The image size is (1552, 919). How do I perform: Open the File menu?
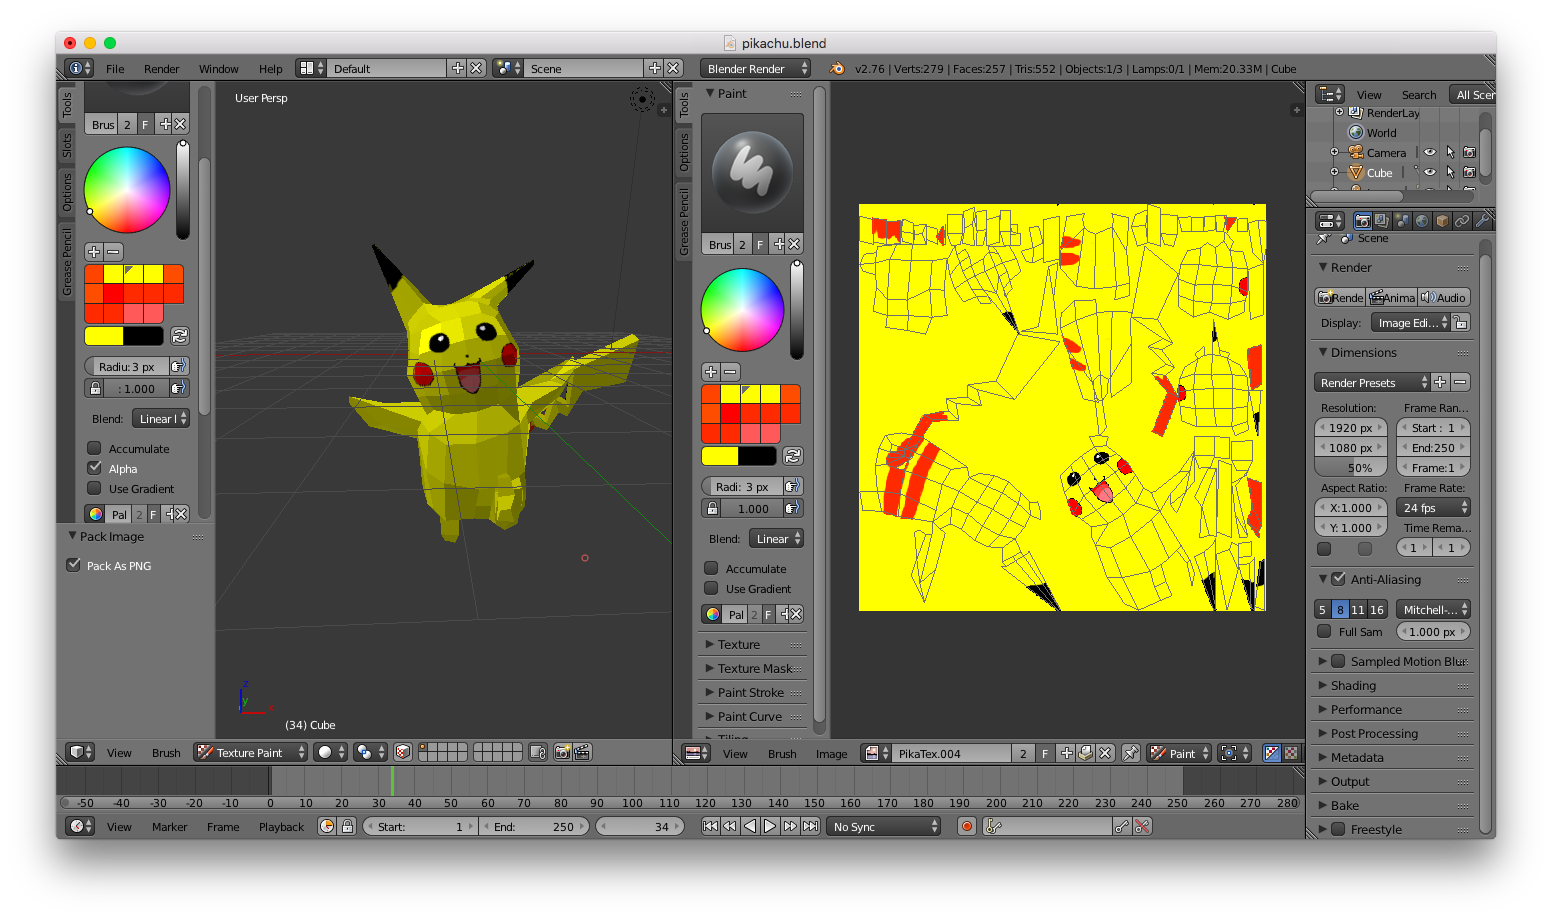(x=115, y=69)
